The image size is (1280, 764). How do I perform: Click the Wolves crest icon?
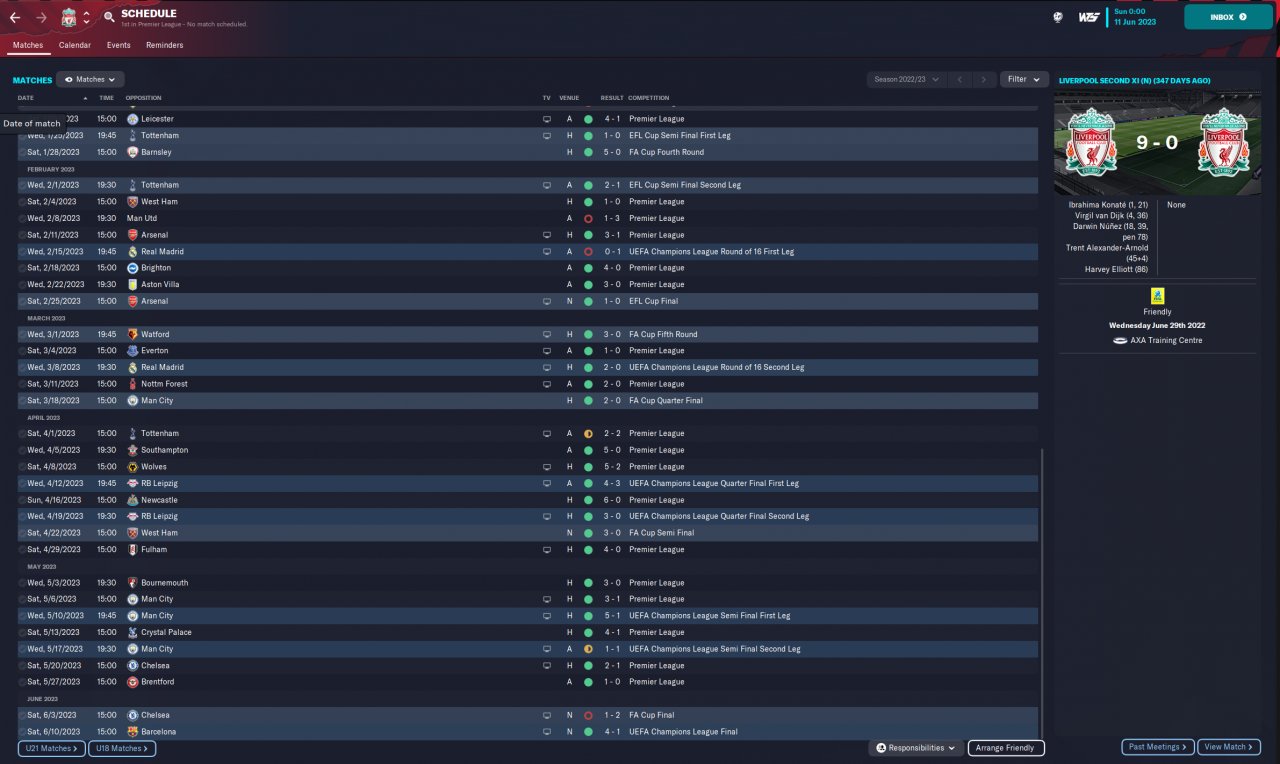132,467
